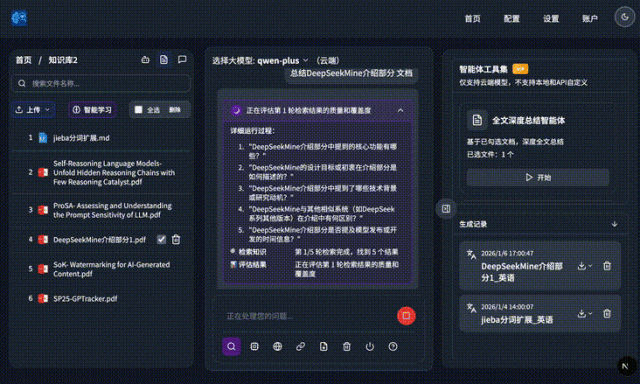
Task: Stop generation with red stop button
Action: pos(406,315)
